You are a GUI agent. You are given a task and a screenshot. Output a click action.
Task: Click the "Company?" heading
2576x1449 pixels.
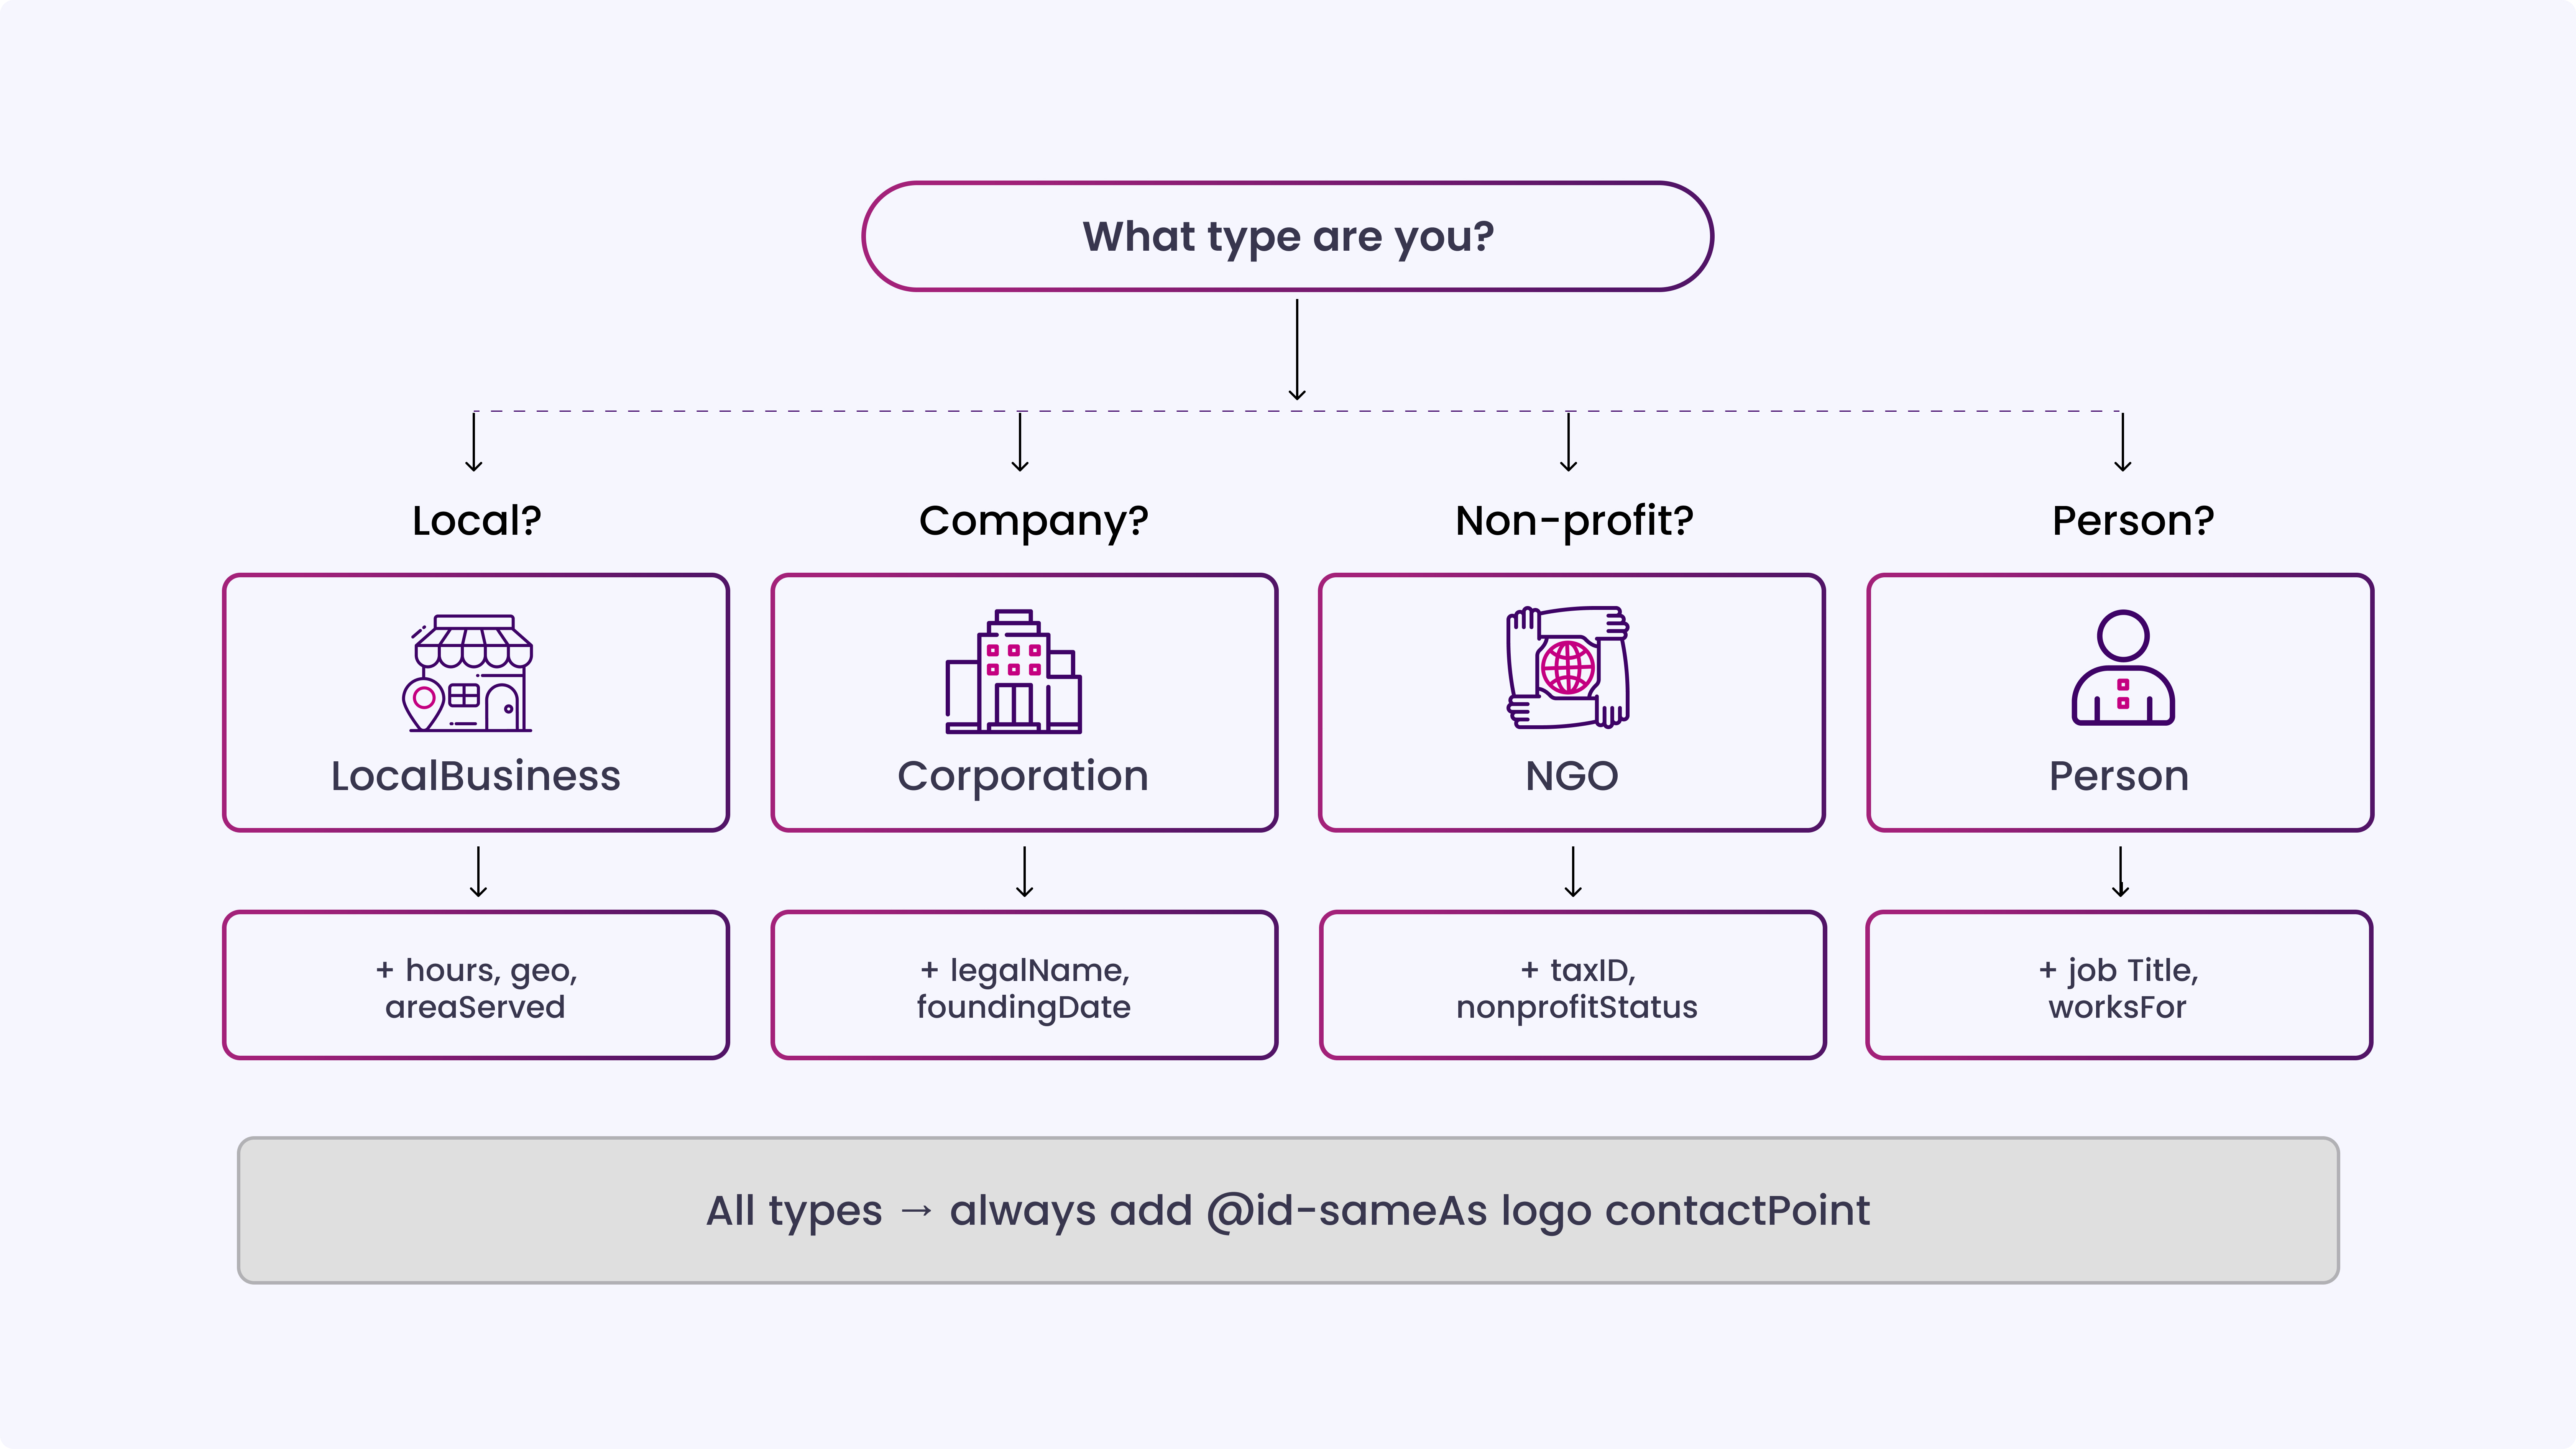(1033, 521)
